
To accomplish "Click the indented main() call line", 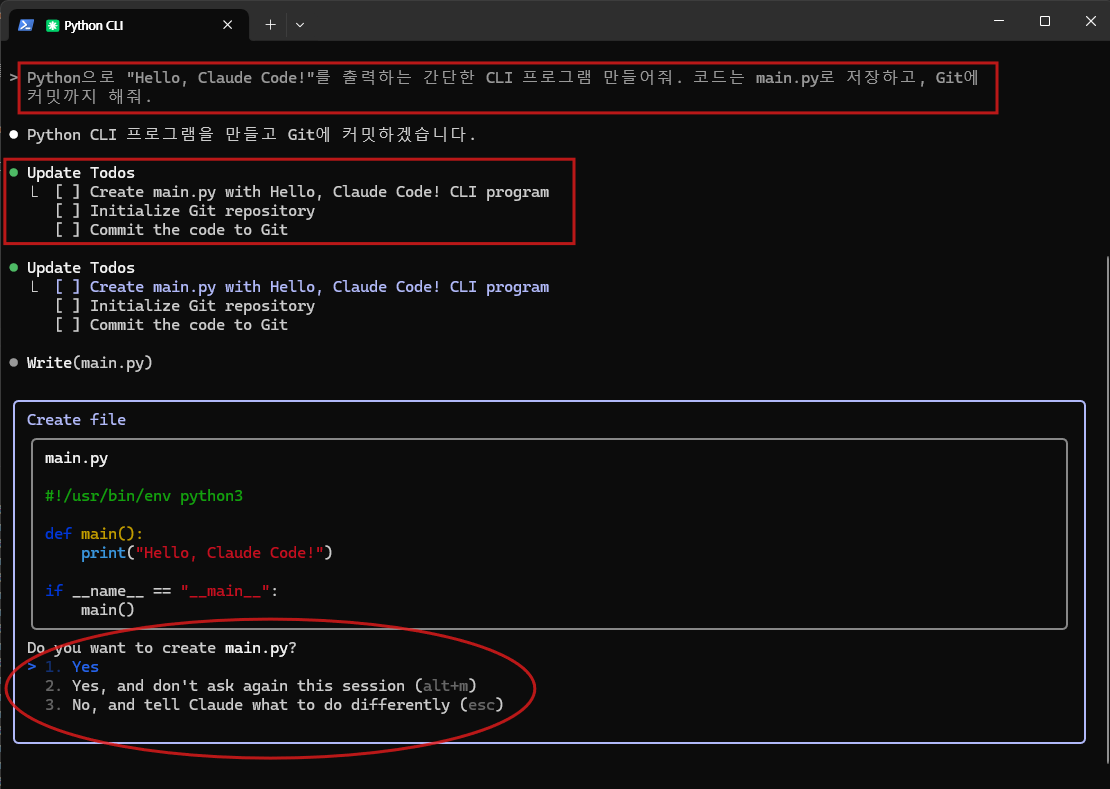I will [108, 610].
